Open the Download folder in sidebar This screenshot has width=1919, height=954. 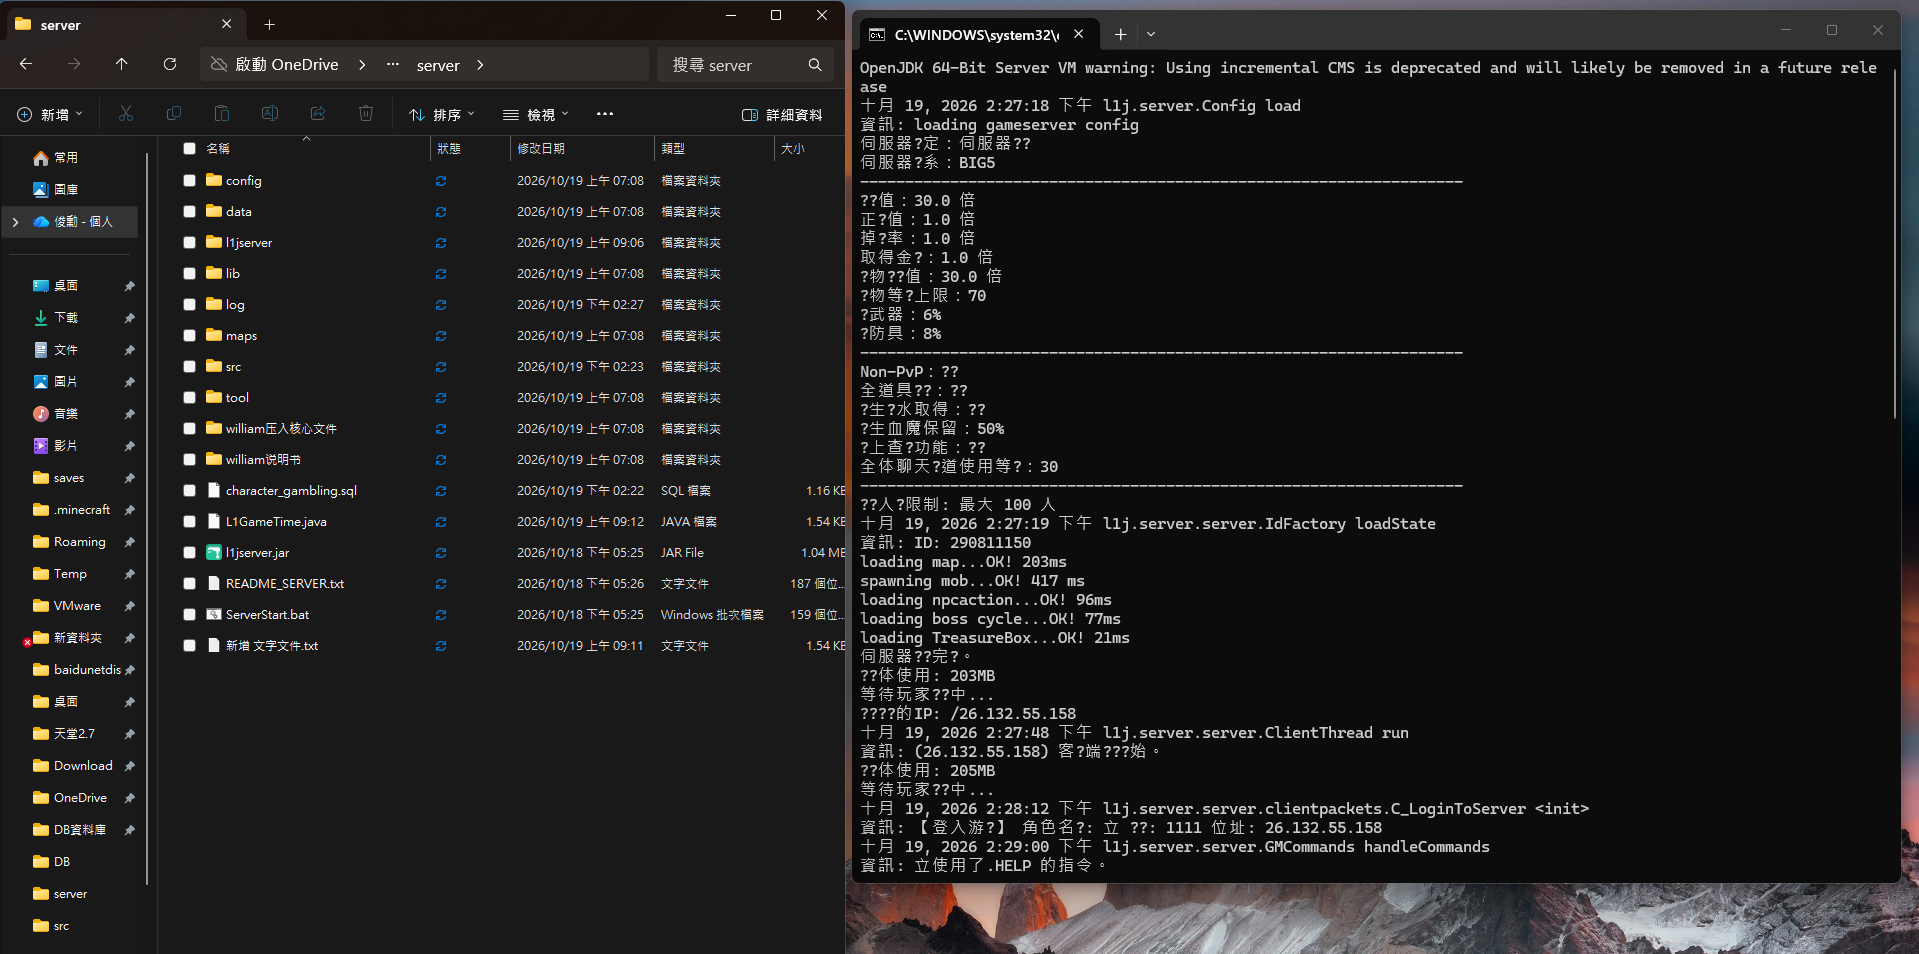point(83,766)
